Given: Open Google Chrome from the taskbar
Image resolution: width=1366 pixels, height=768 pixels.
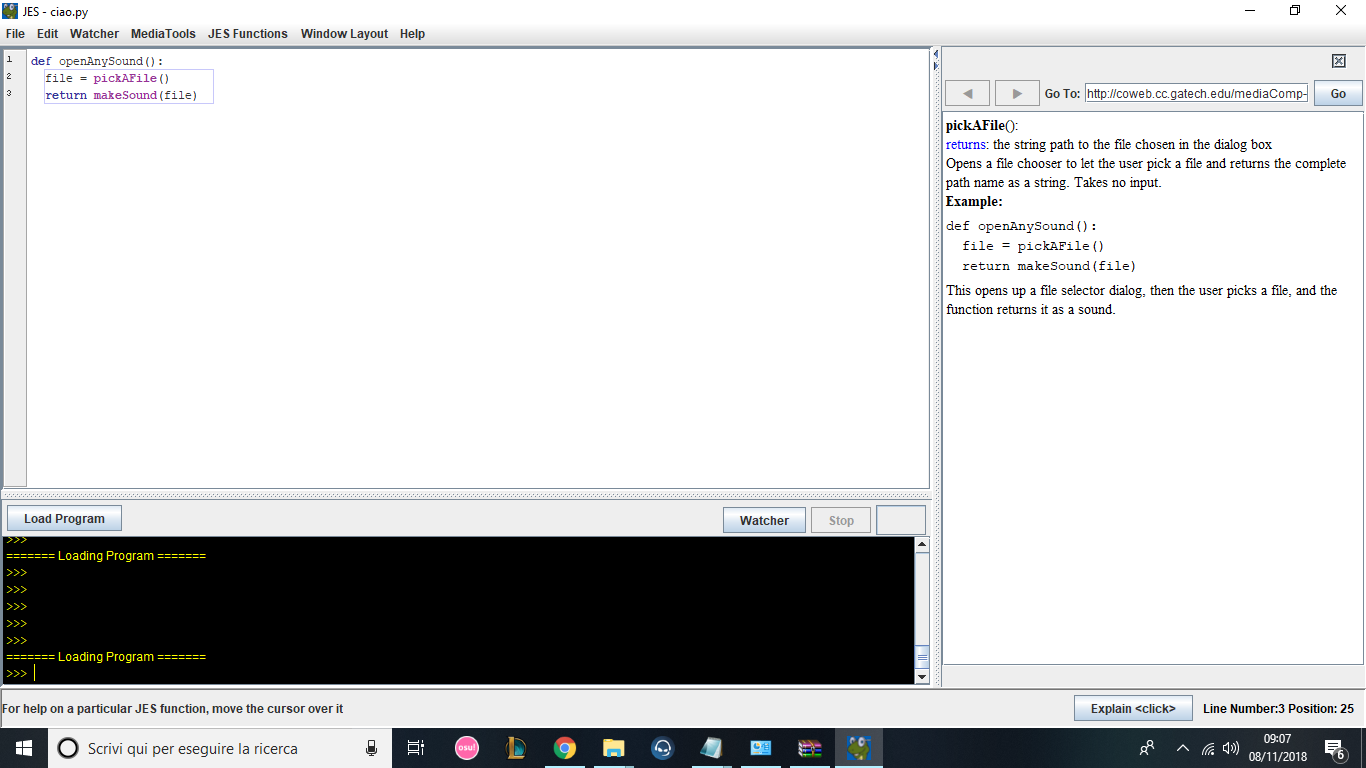Looking at the screenshot, I should [565, 748].
